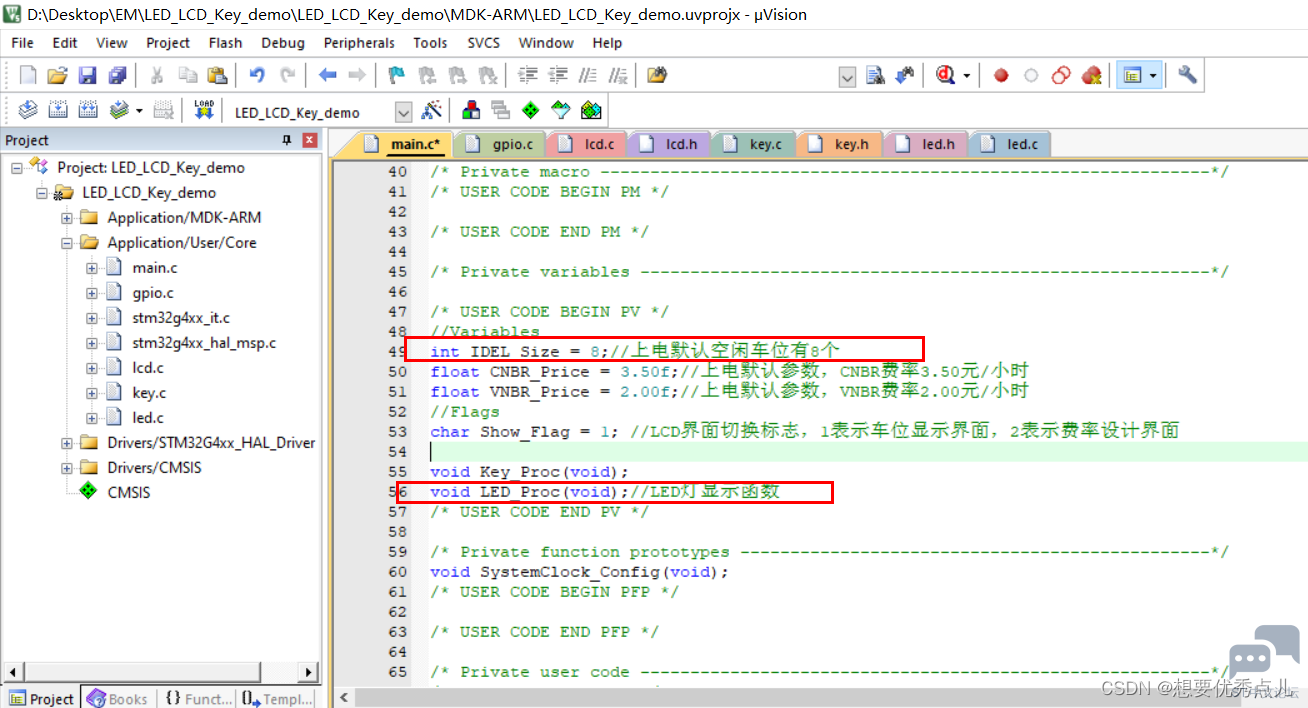Open Select Software Packs icon

coord(560,110)
